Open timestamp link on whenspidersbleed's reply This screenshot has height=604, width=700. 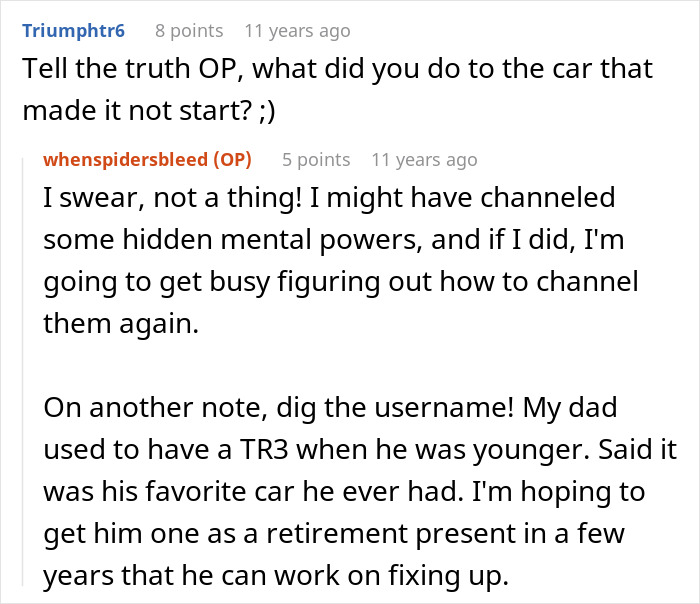tap(424, 160)
